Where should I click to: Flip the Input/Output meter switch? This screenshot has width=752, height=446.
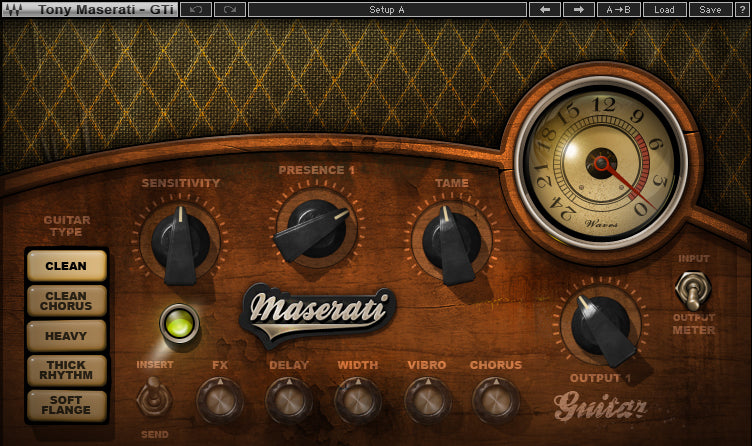pos(688,290)
